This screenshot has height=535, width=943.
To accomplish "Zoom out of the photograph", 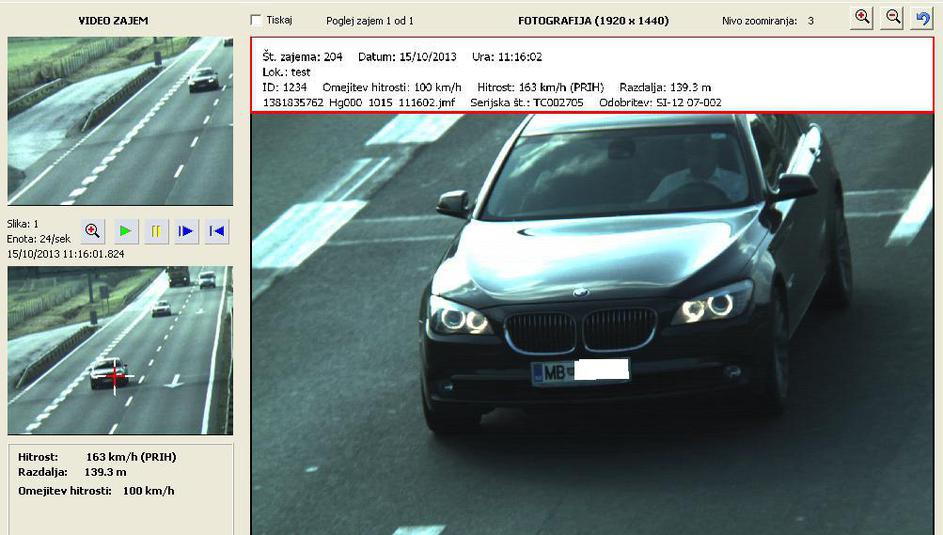I will point(893,18).
